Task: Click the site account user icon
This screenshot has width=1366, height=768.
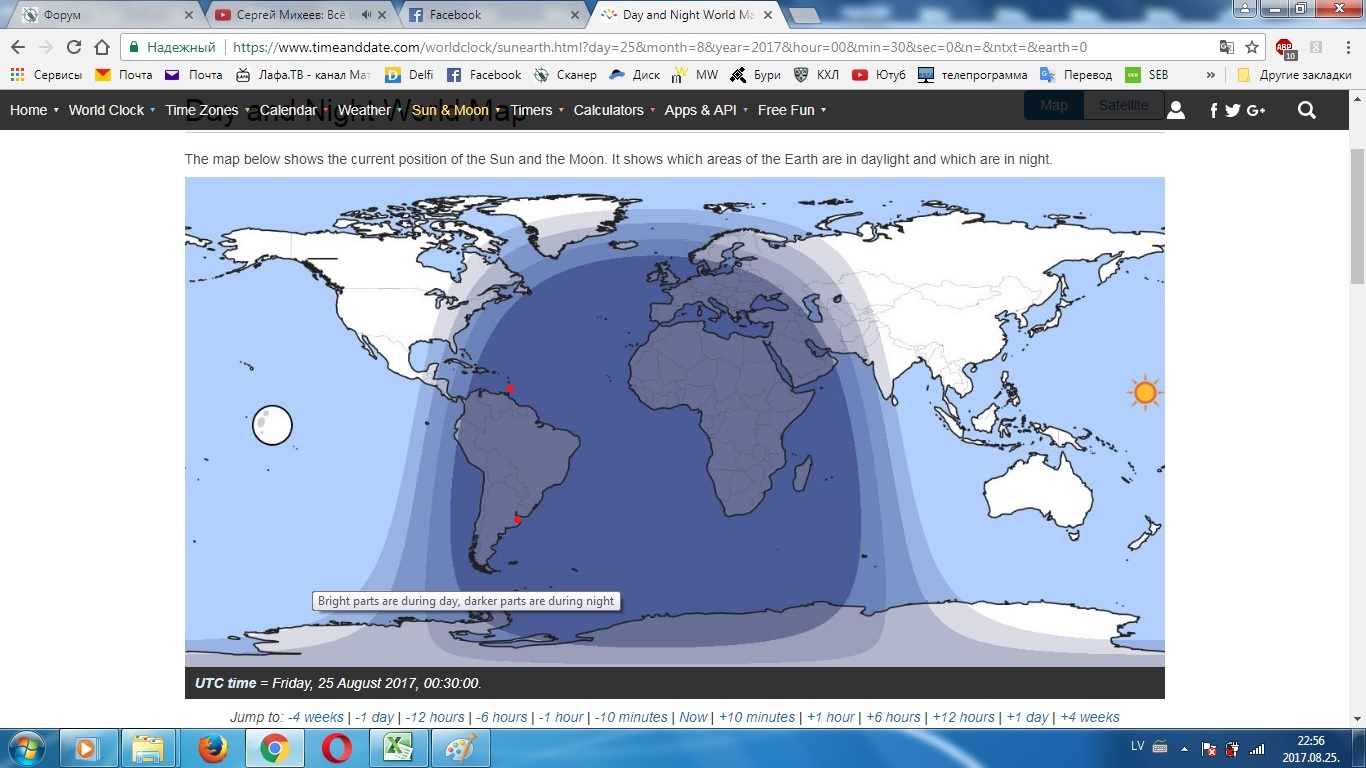Action: [x=1176, y=110]
